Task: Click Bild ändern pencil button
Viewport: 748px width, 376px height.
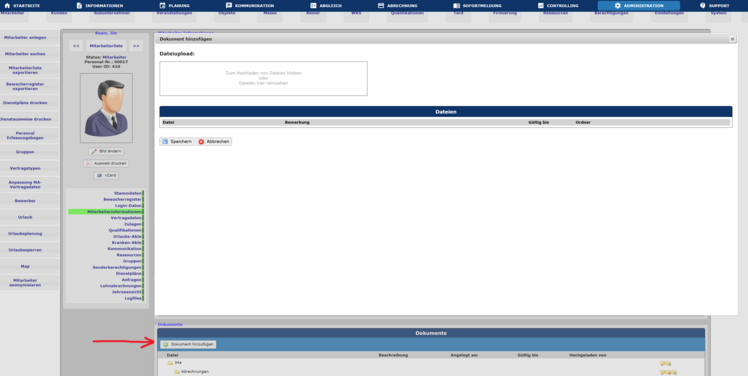Action: [x=106, y=151]
